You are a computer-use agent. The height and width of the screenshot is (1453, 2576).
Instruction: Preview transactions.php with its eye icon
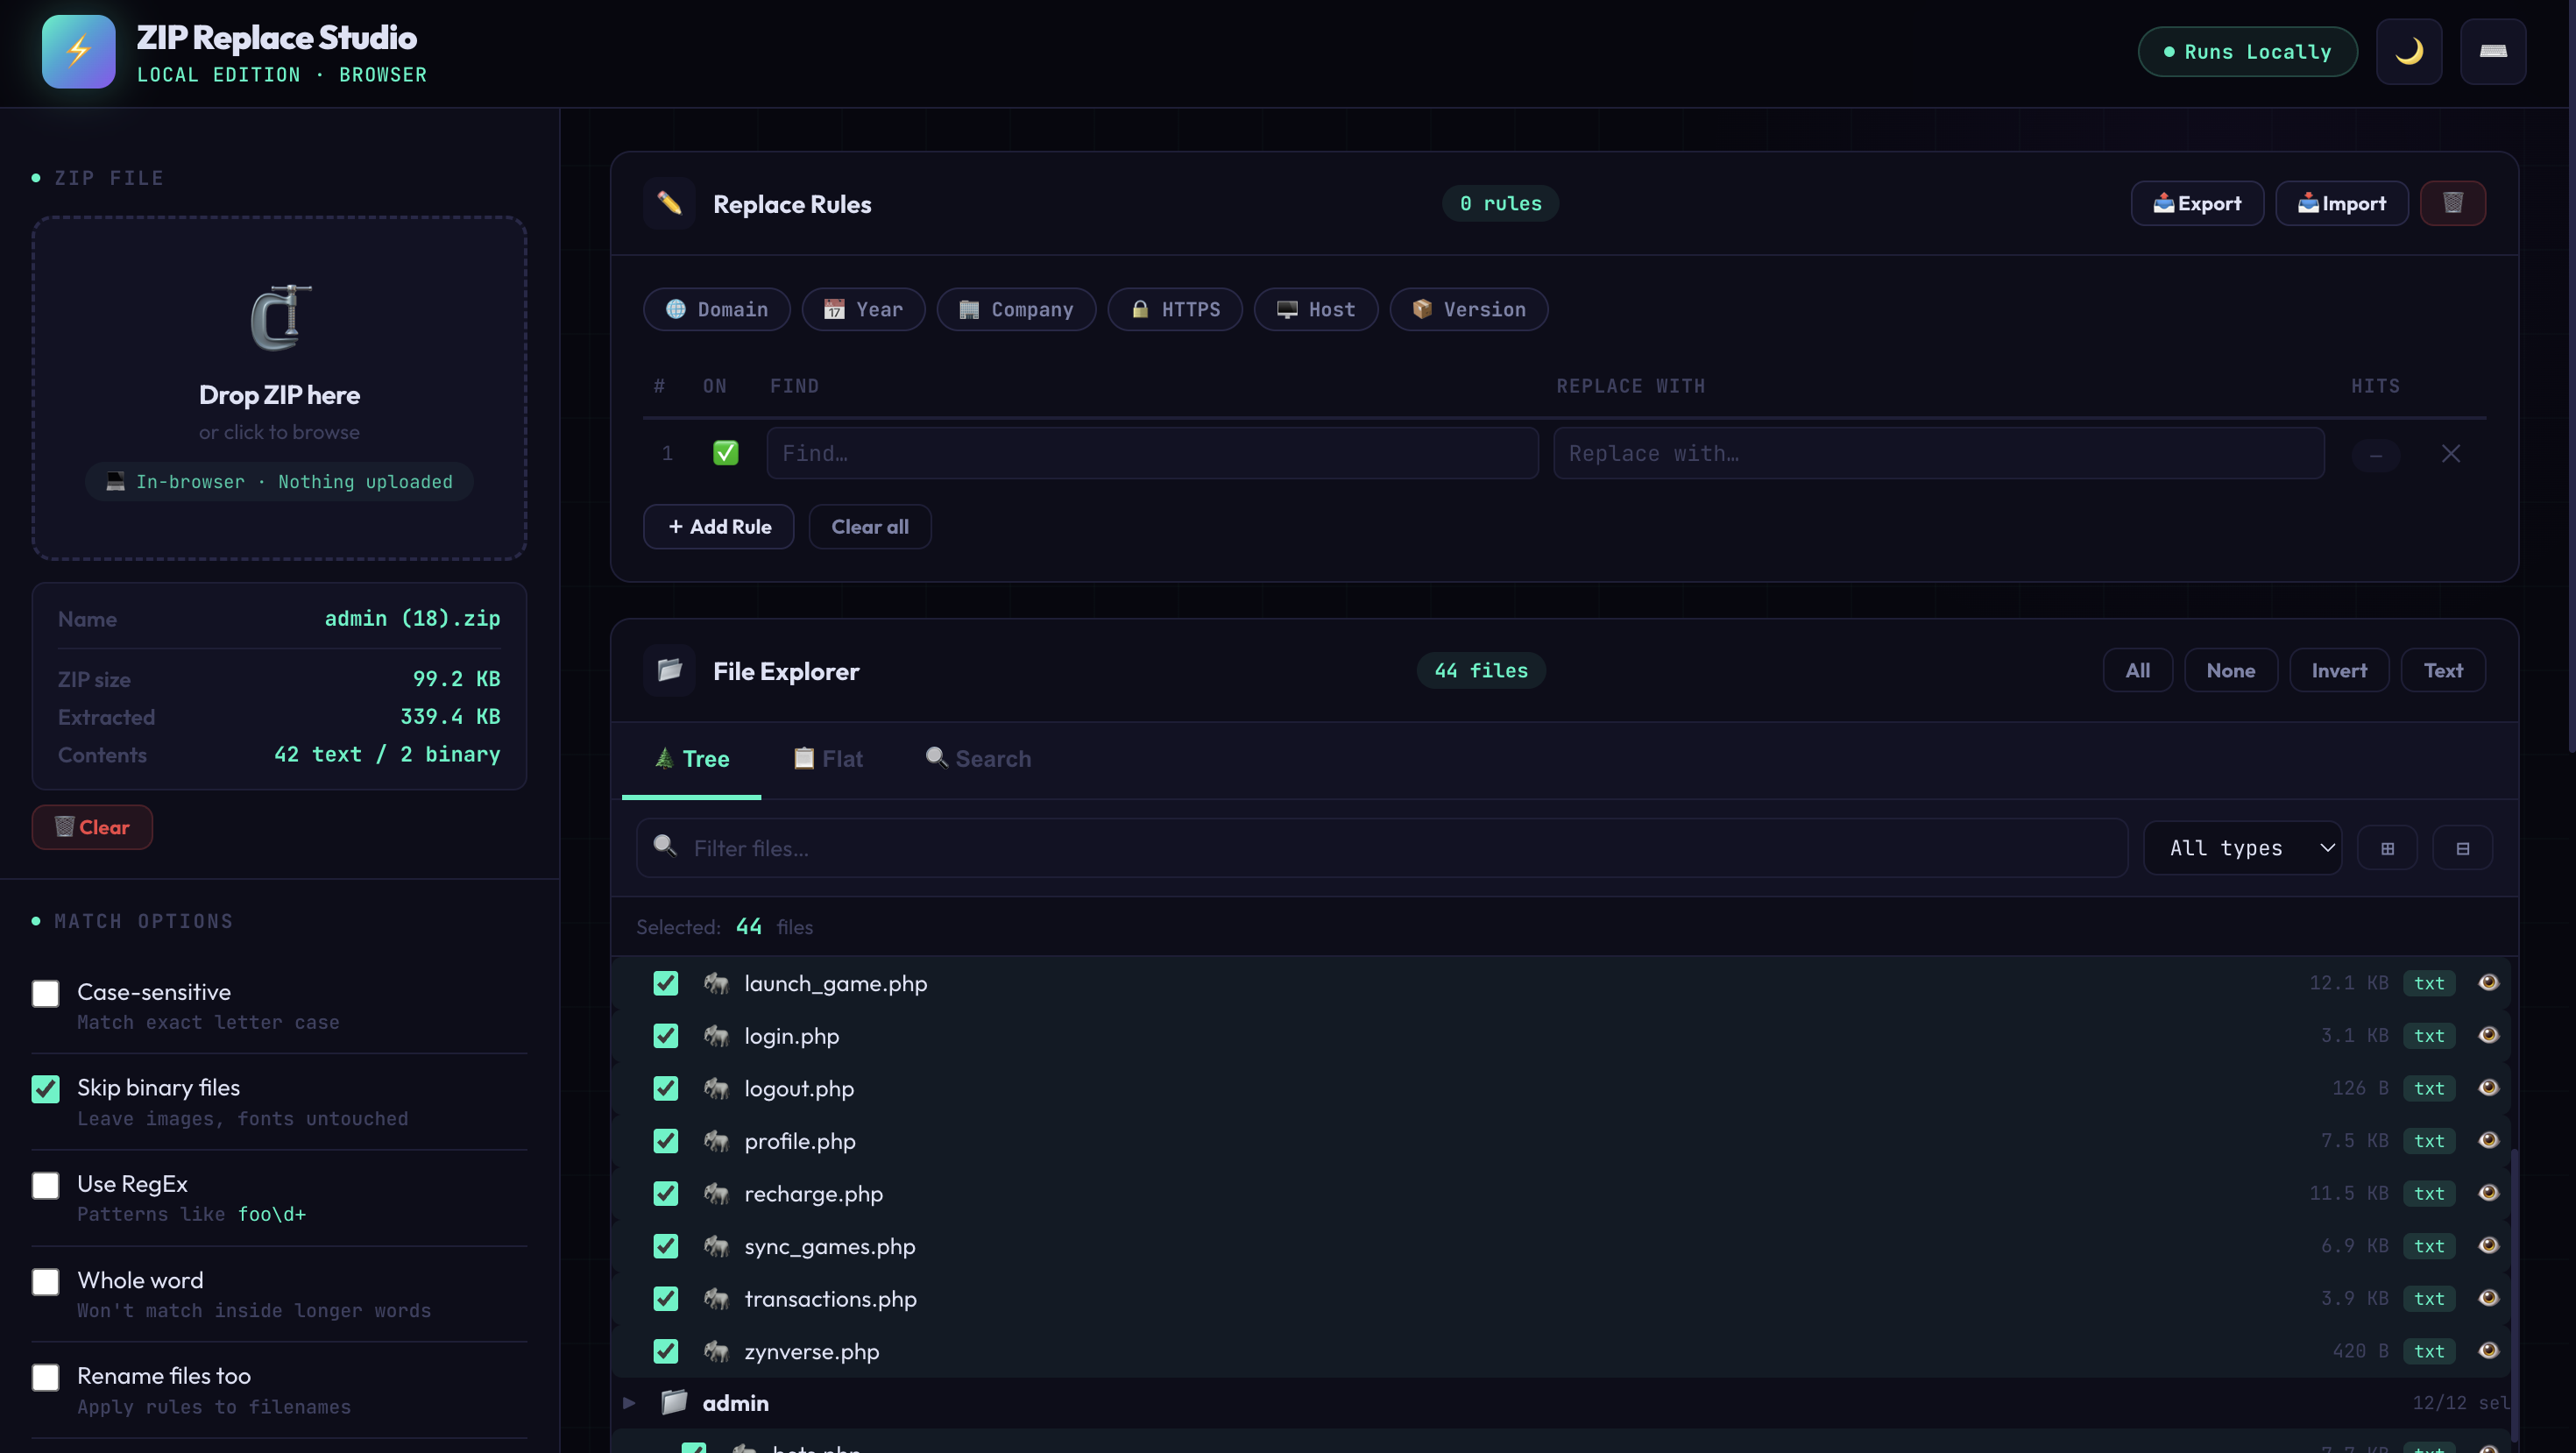point(2488,1297)
